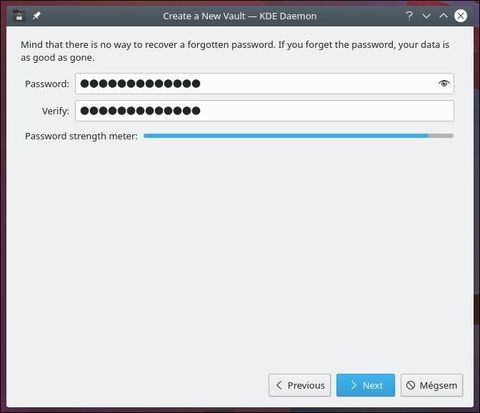
Task: Toggle the pin window icon
Action: [36, 16]
